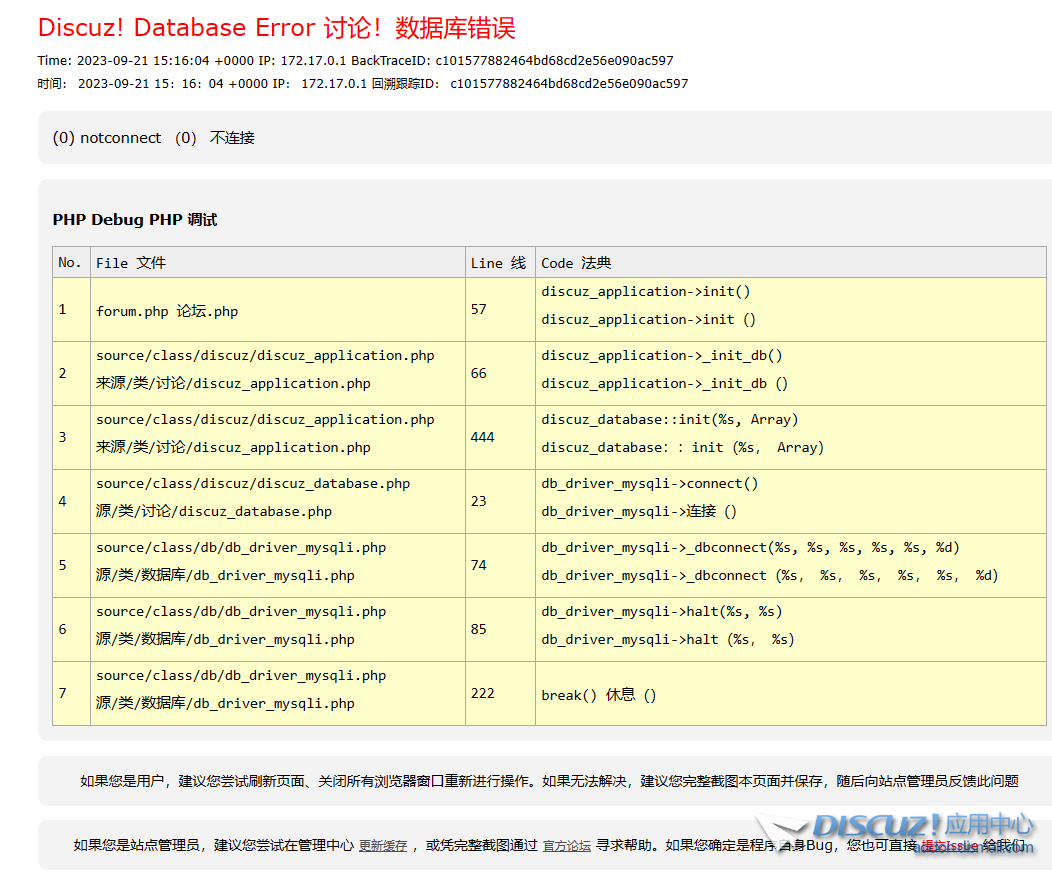Click the PHP Debug section heading
The width and height of the screenshot is (1052, 873).
point(135,220)
